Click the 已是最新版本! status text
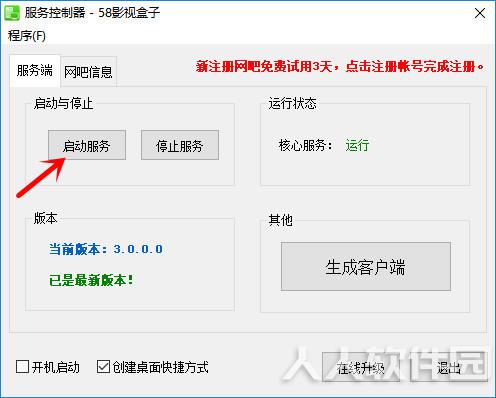 point(91,280)
